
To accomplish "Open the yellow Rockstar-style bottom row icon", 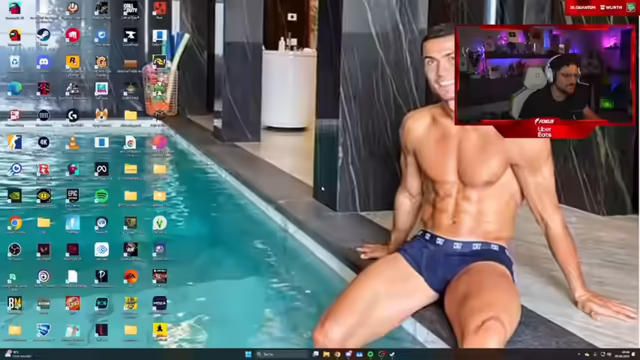I will (160, 330).
